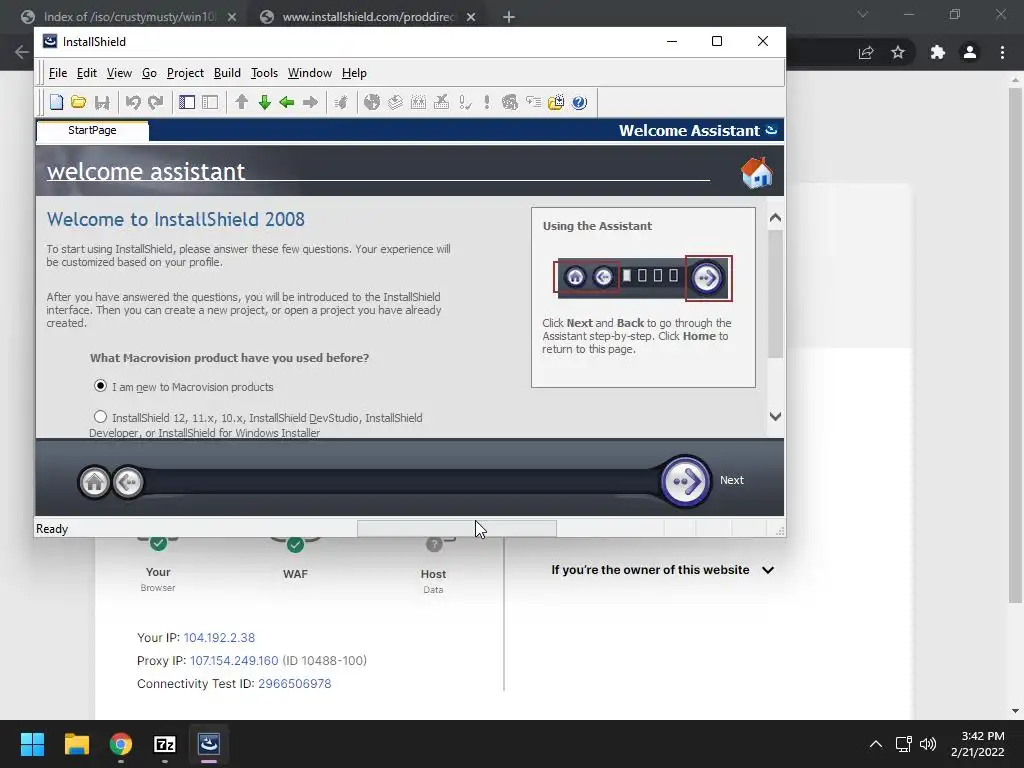Open Chrome three-dot menu

click(x=1002, y=52)
